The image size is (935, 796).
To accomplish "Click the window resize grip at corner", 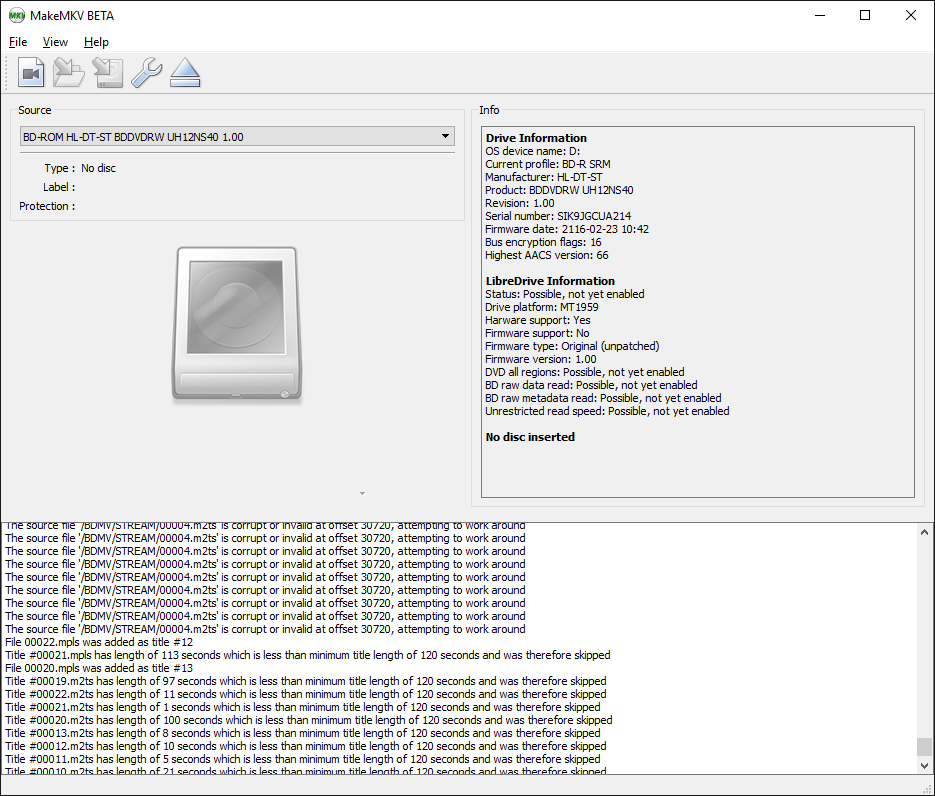I will pyautogui.click(x=927, y=788).
